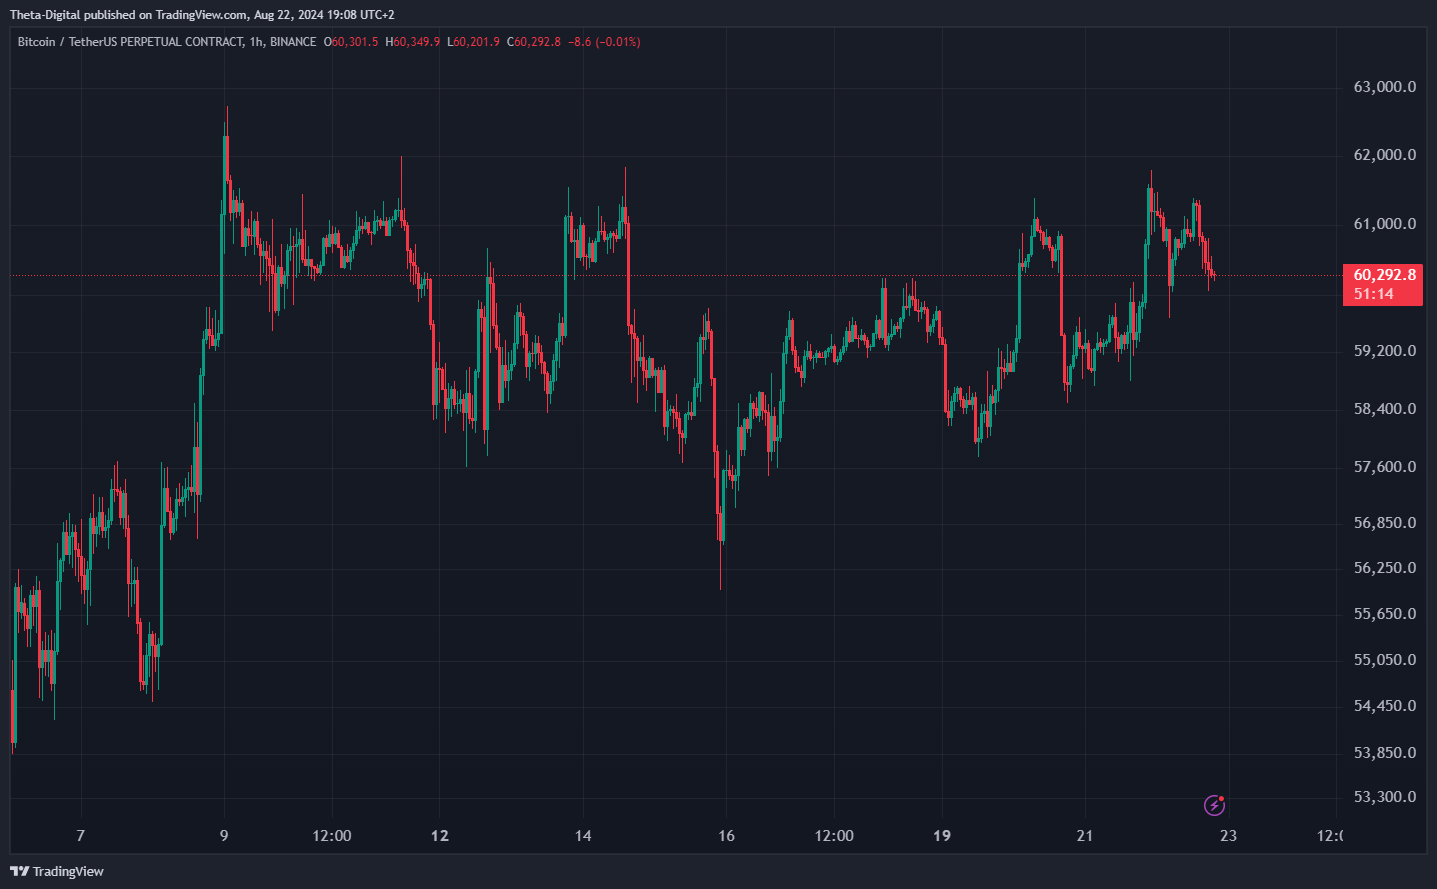Screen dimensions: 1437x889
Task: Click the 59,200.0 price axis label
Action: click(x=1385, y=351)
